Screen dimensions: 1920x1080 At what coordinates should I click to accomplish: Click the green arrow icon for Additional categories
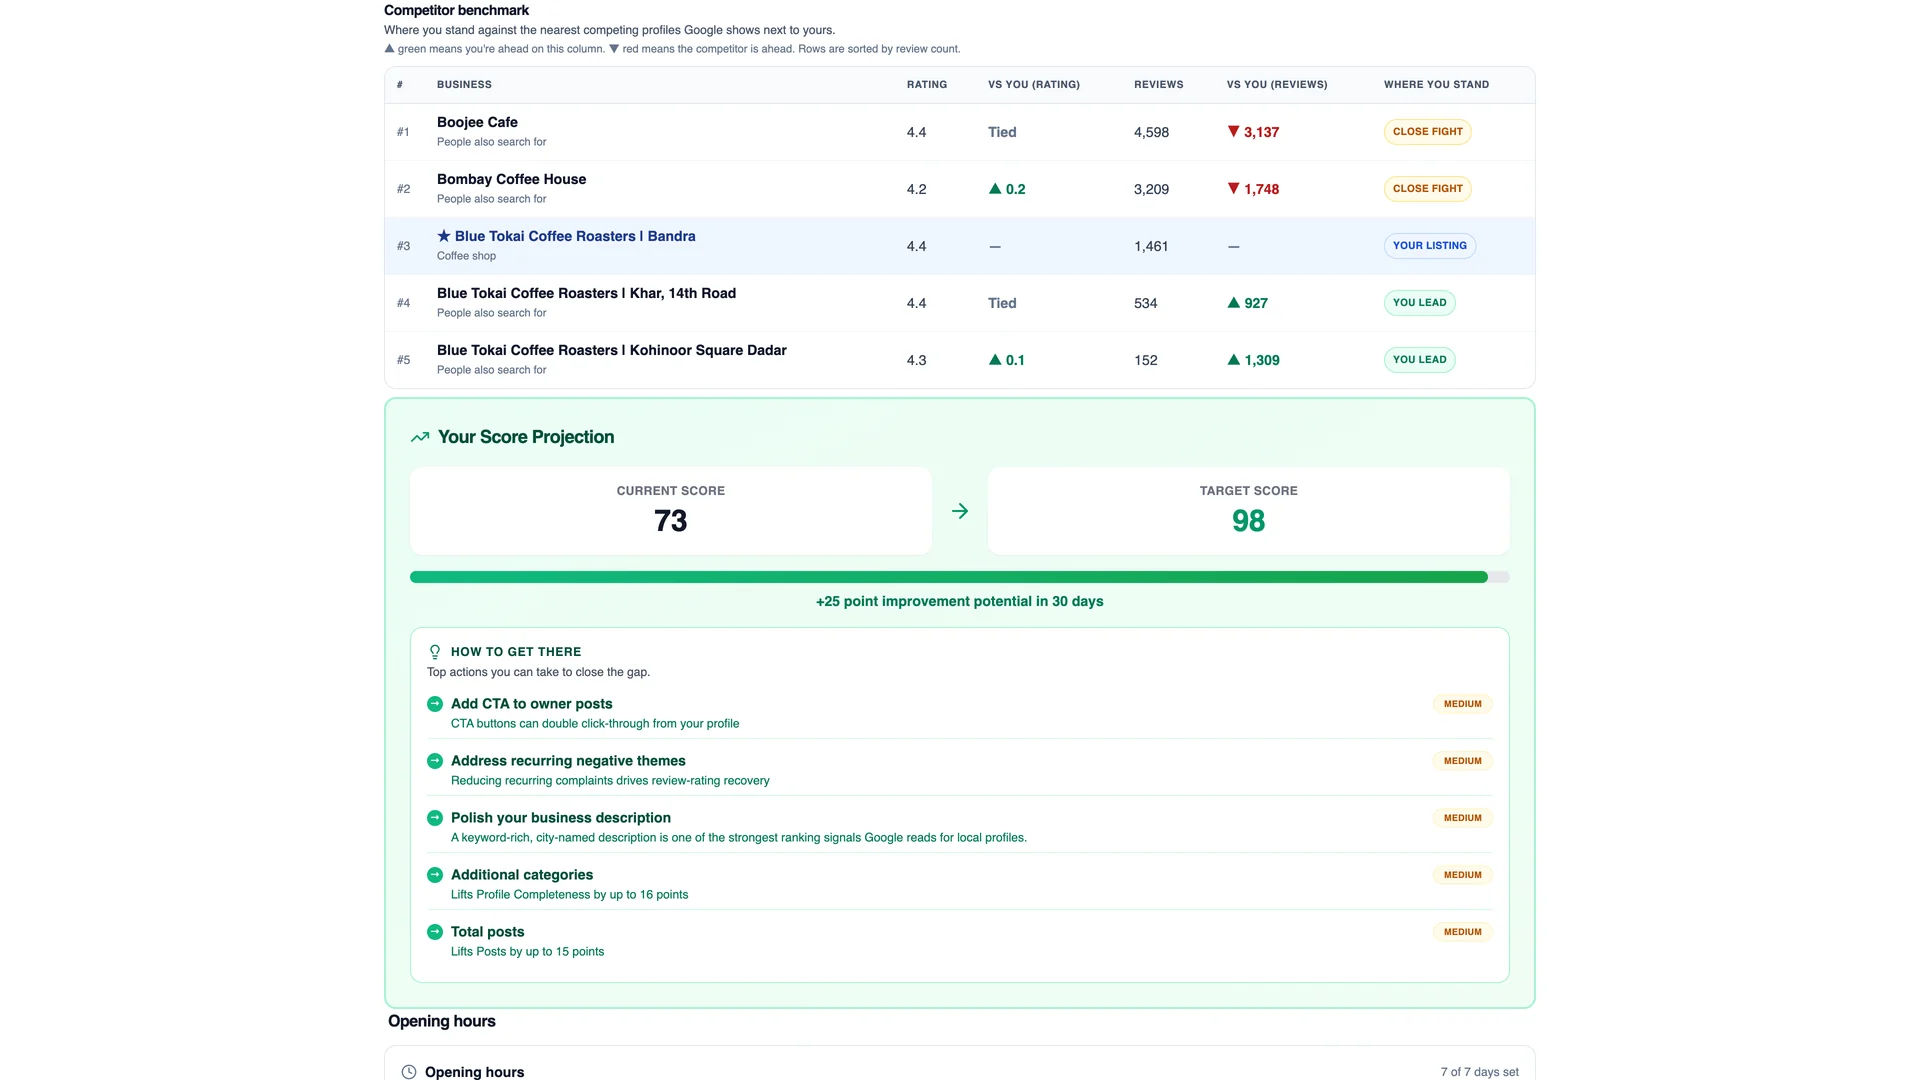[435, 875]
